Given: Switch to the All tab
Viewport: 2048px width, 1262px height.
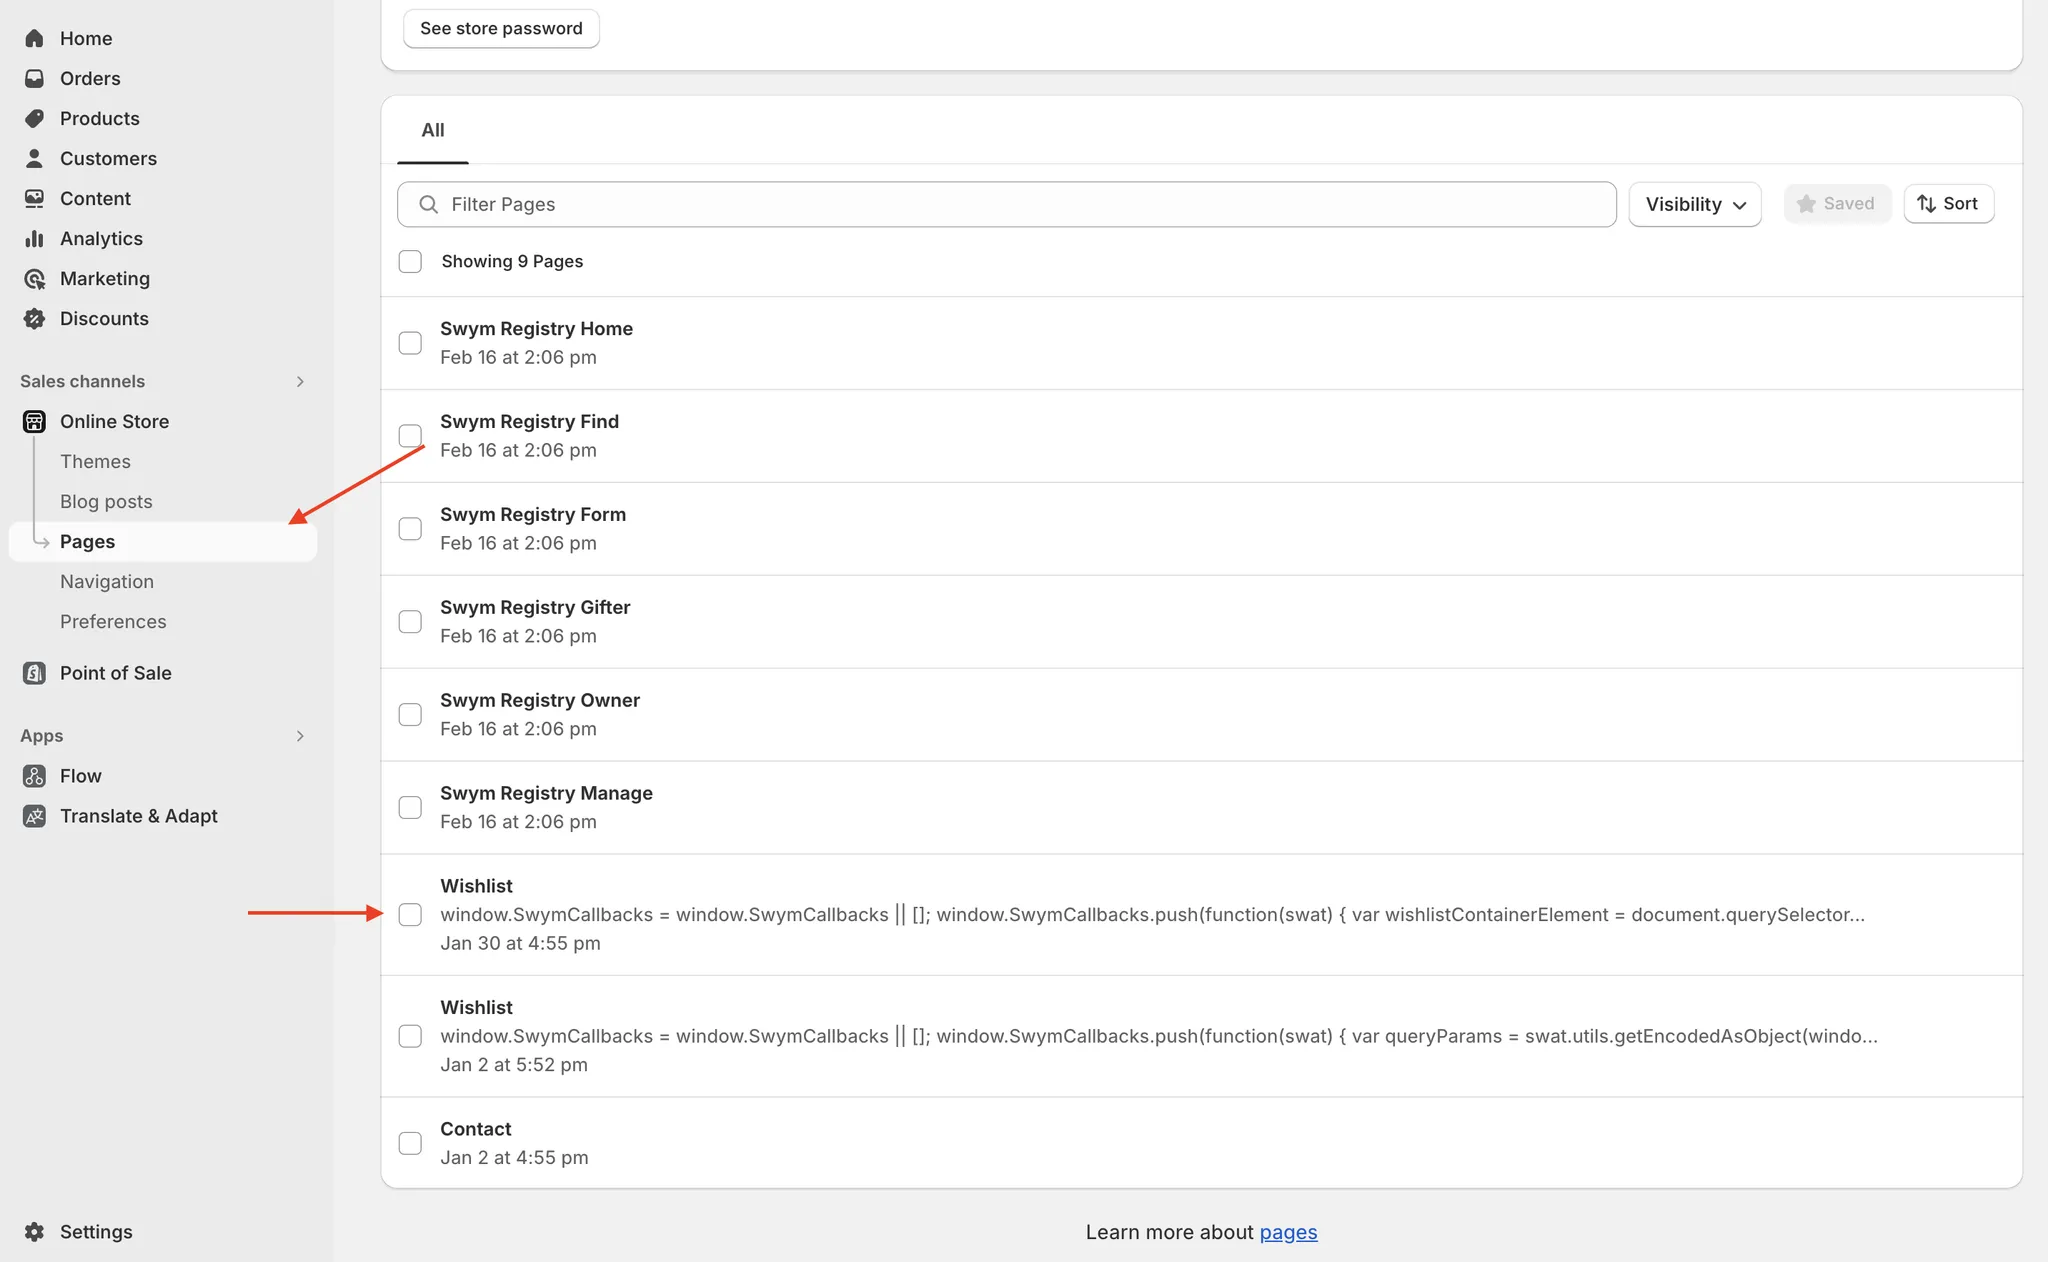Looking at the screenshot, I should (432, 130).
